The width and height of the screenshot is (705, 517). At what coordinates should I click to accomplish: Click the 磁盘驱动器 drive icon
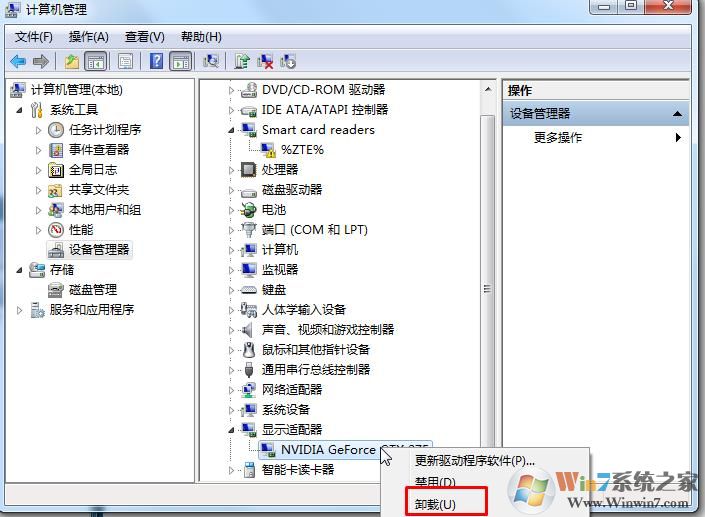(248, 191)
